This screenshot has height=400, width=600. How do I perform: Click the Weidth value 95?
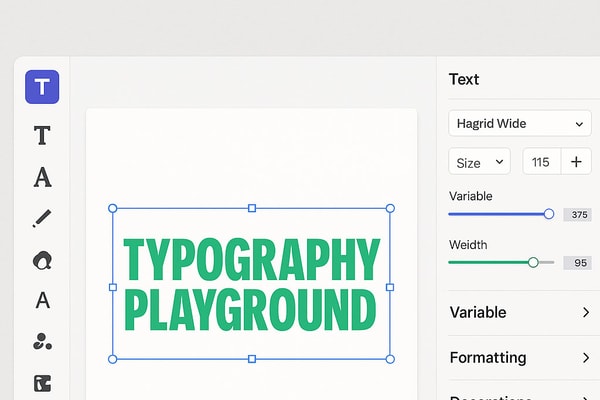tap(578, 263)
